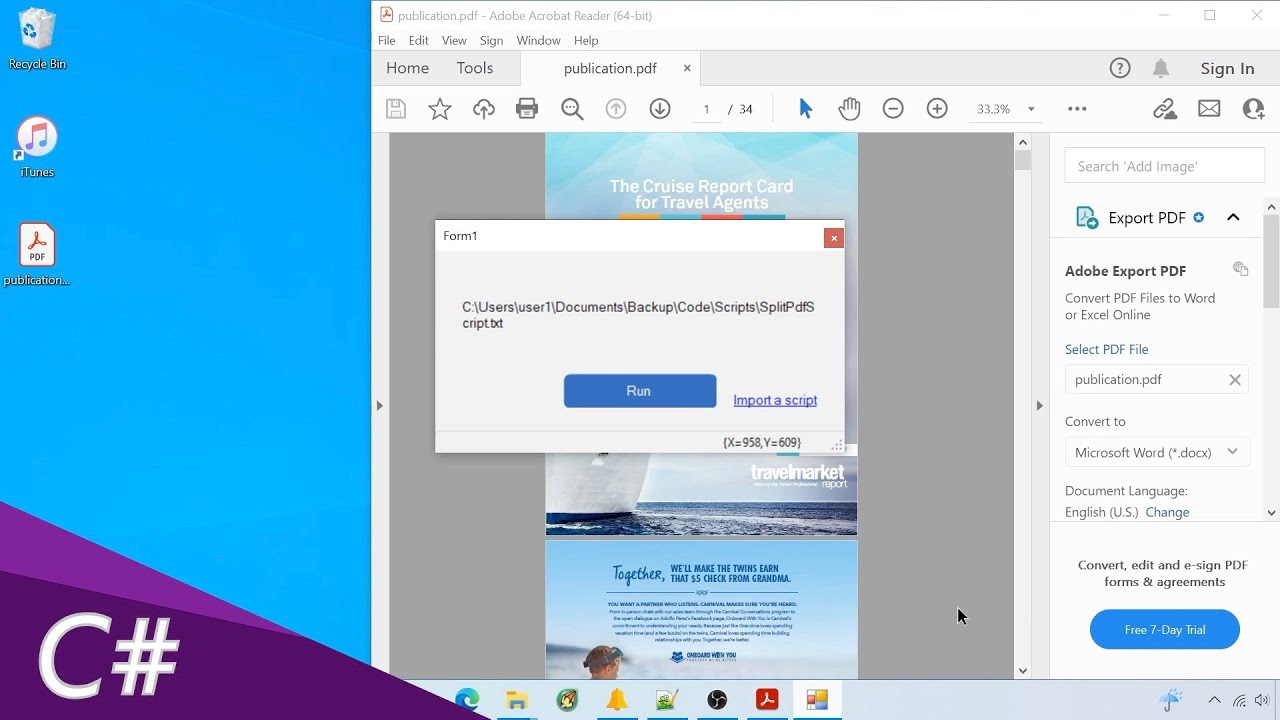Collapse the right tools pane arrow
The image size is (1280, 720).
pos(1039,405)
